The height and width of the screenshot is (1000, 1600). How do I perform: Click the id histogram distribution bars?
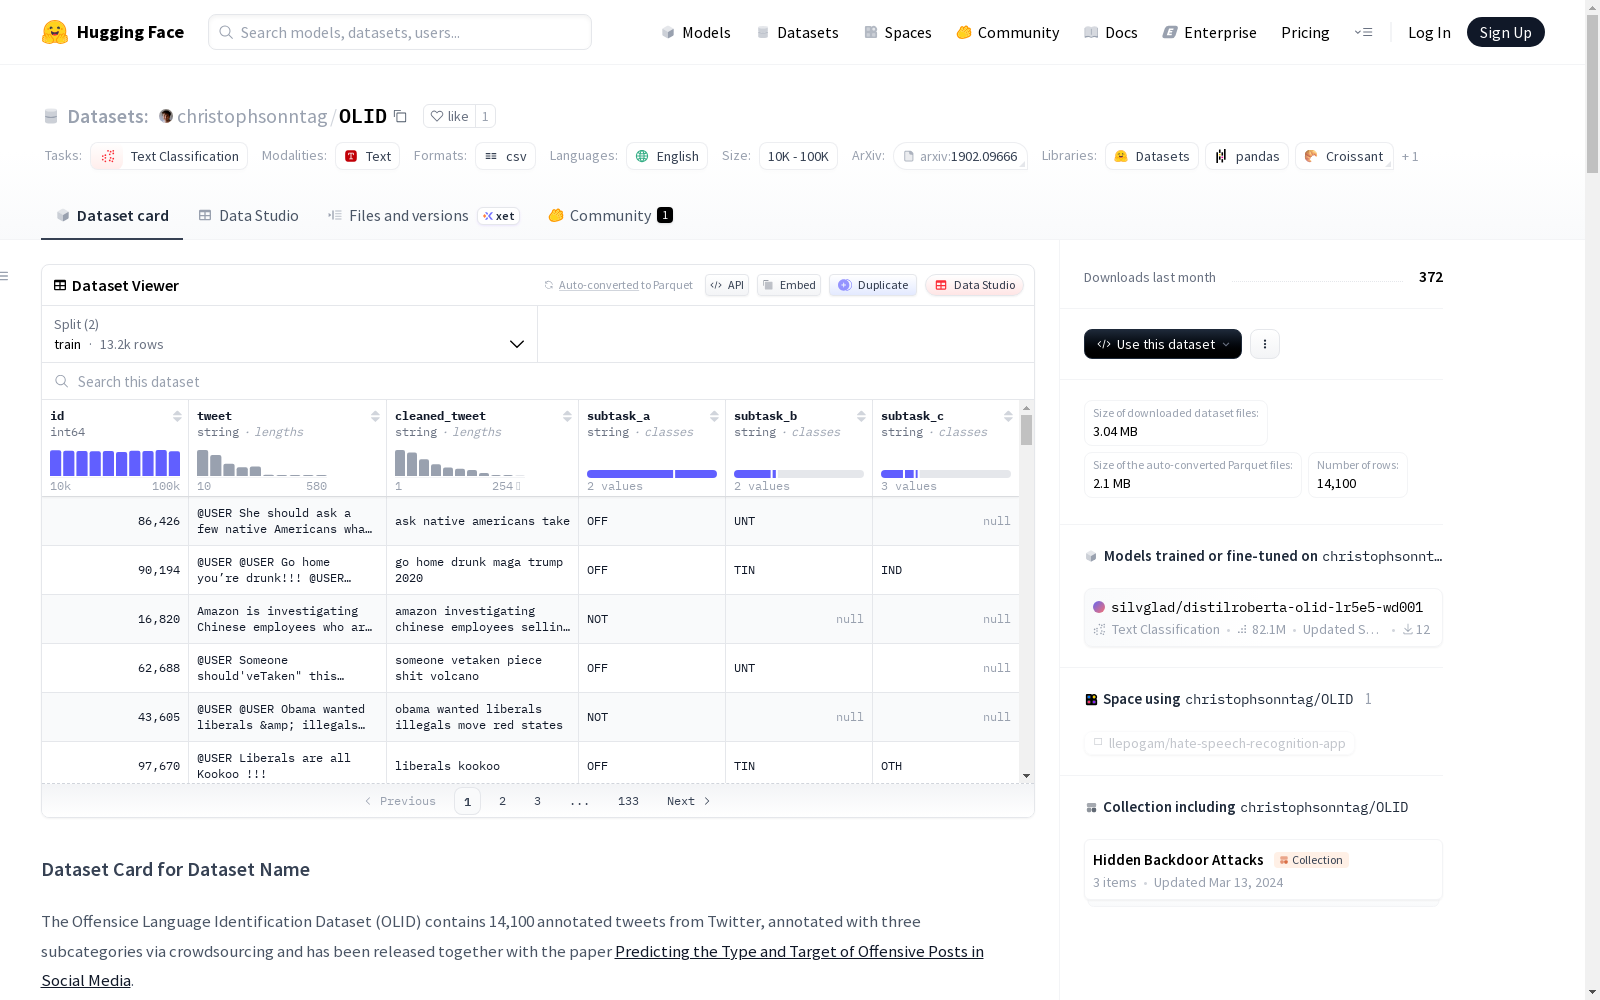click(115, 463)
